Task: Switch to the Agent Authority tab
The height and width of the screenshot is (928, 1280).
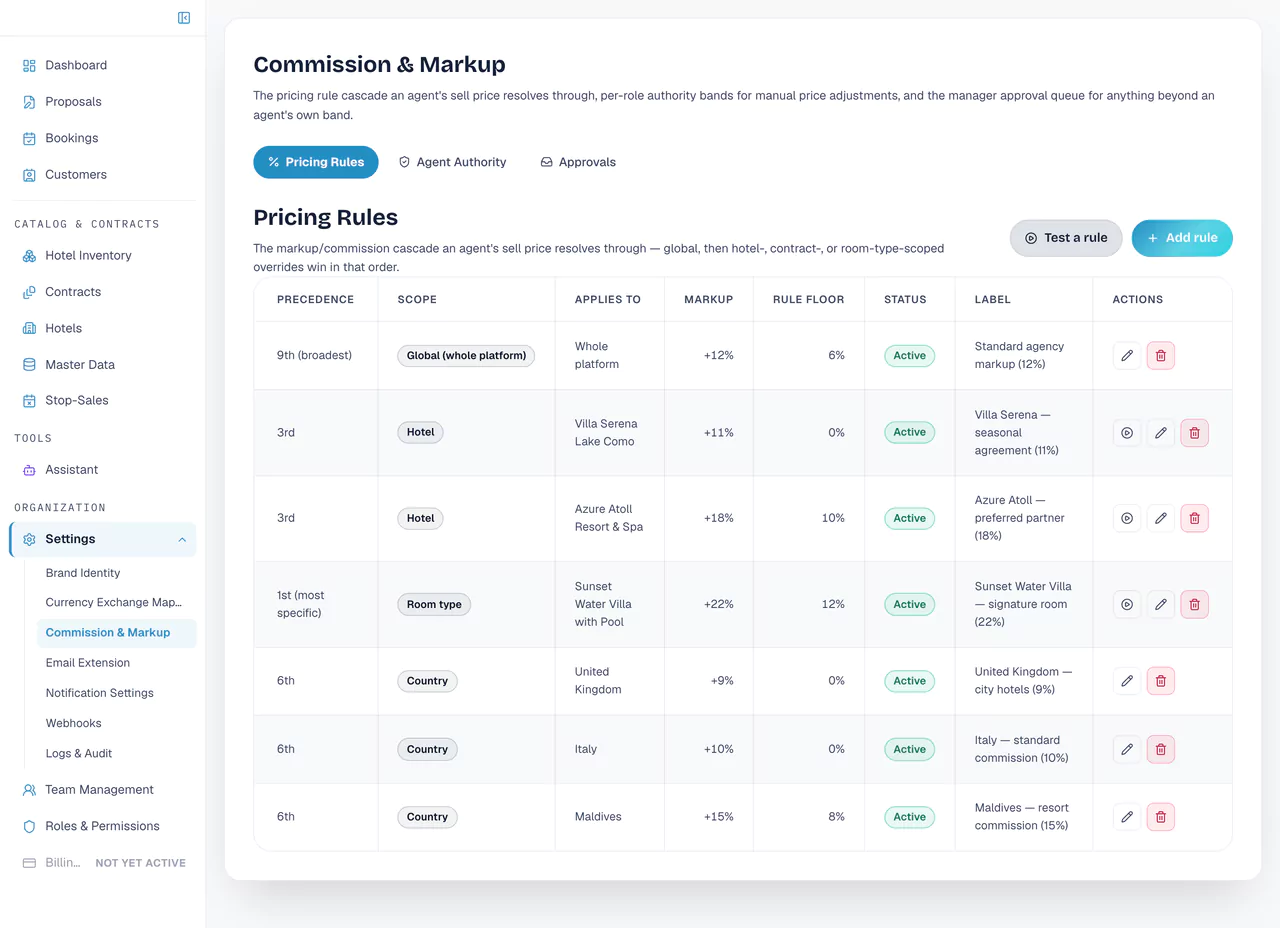Action: click(x=452, y=162)
